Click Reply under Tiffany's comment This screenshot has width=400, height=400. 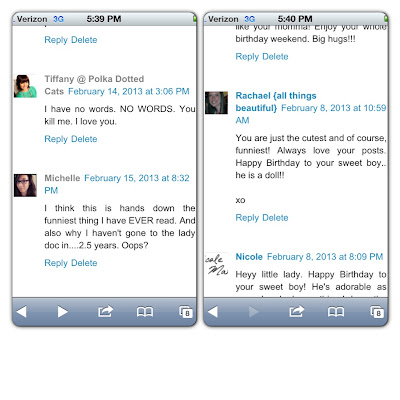click(56, 139)
